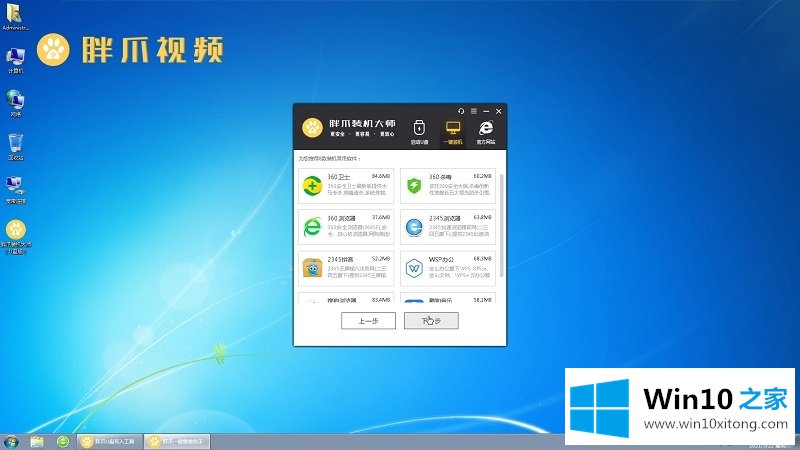
Task: Click the 360浏览器 software name
Action: [341, 218]
